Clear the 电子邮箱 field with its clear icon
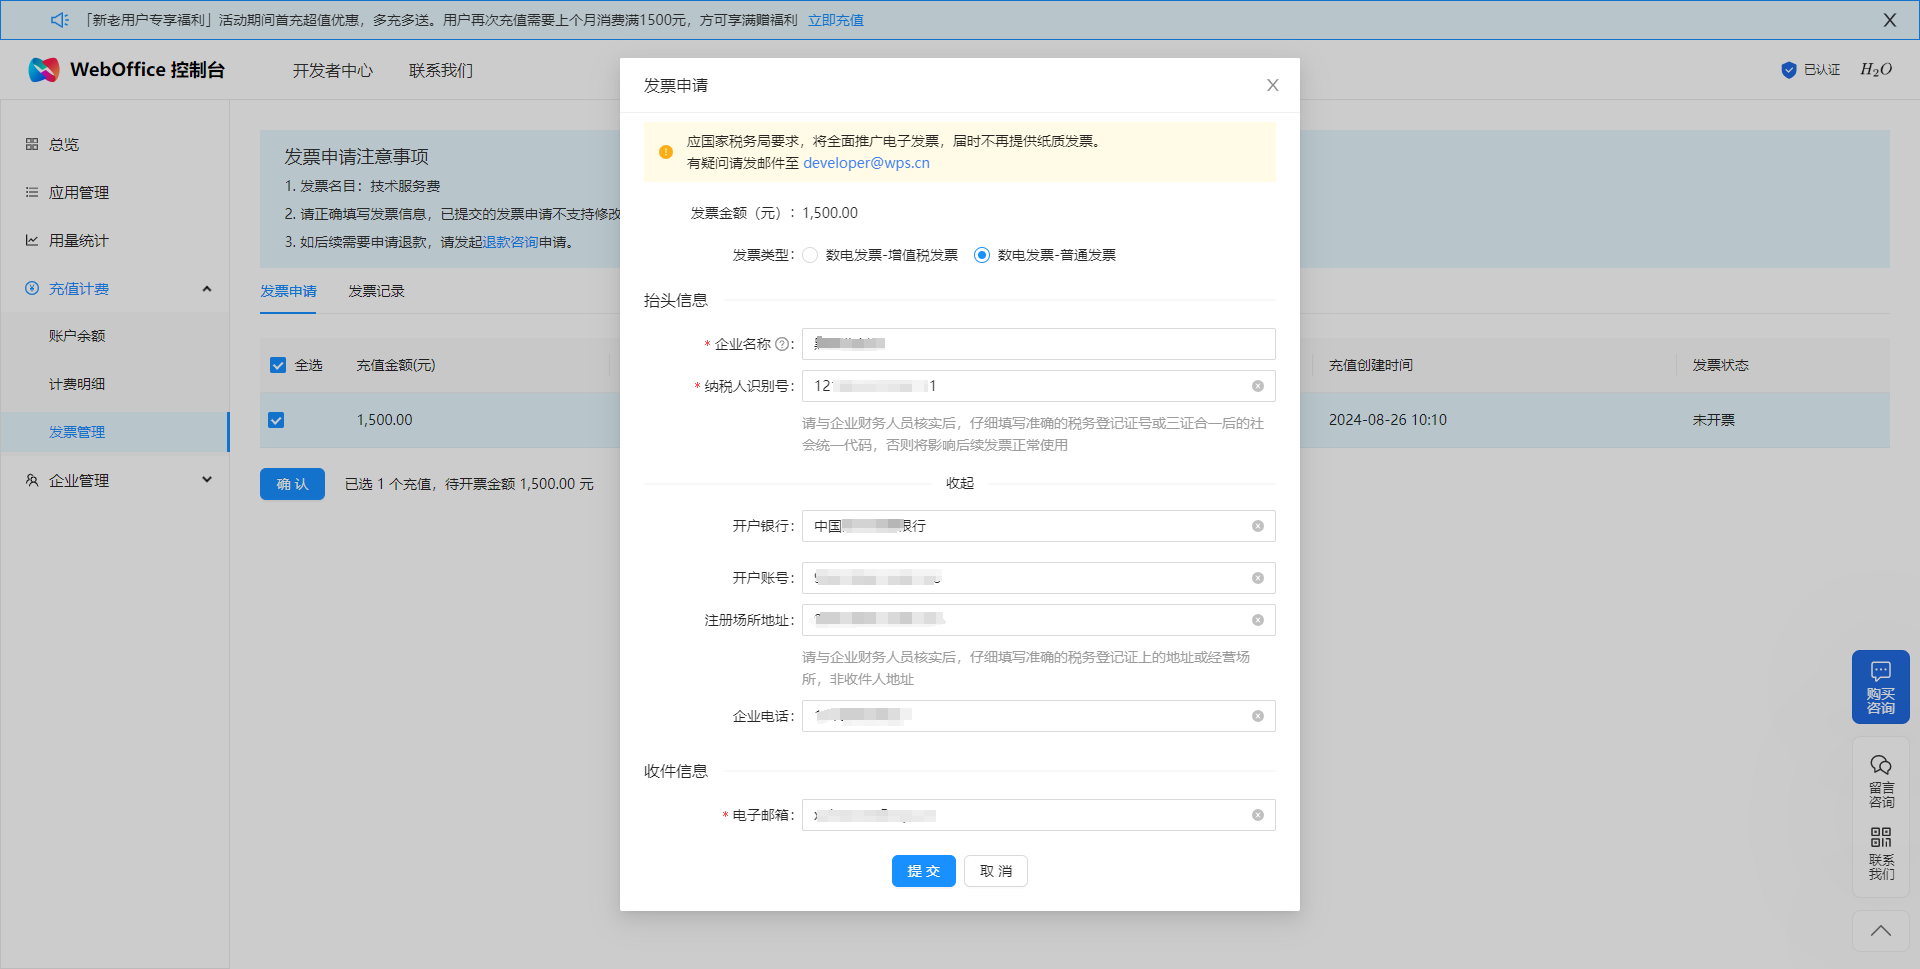The image size is (1920, 969). coord(1257,815)
